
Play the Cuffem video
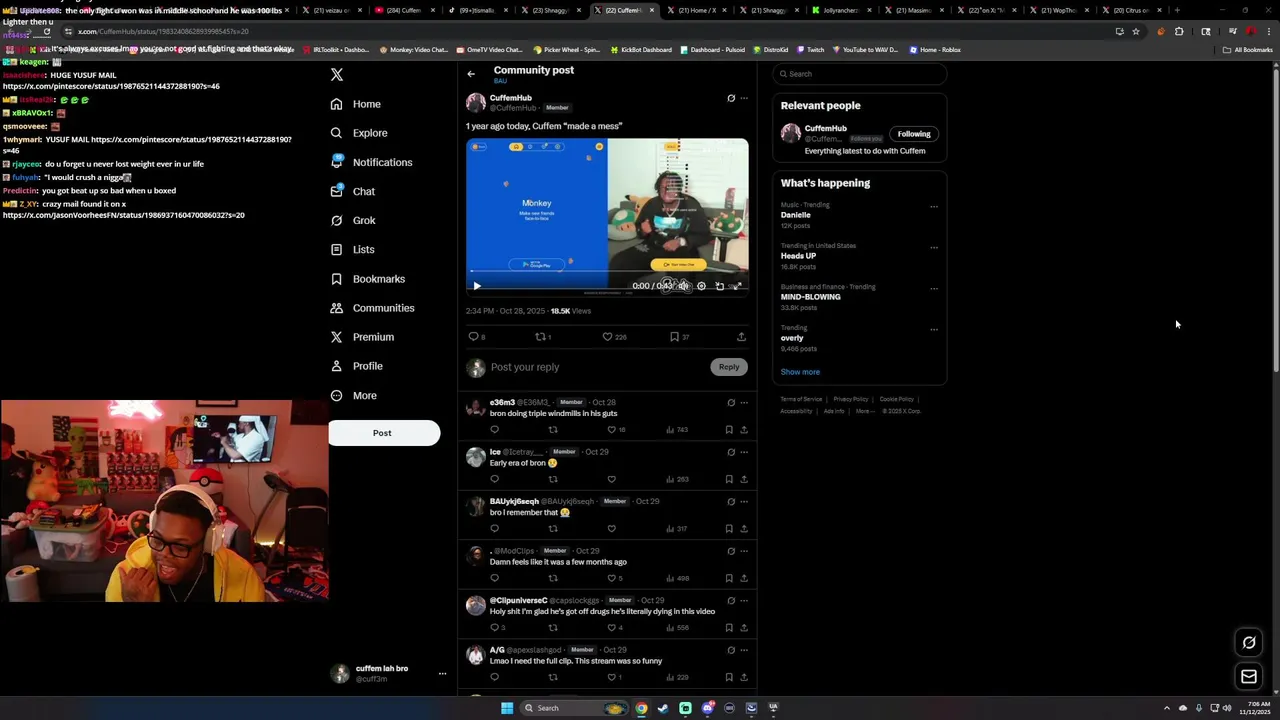point(477,286)
